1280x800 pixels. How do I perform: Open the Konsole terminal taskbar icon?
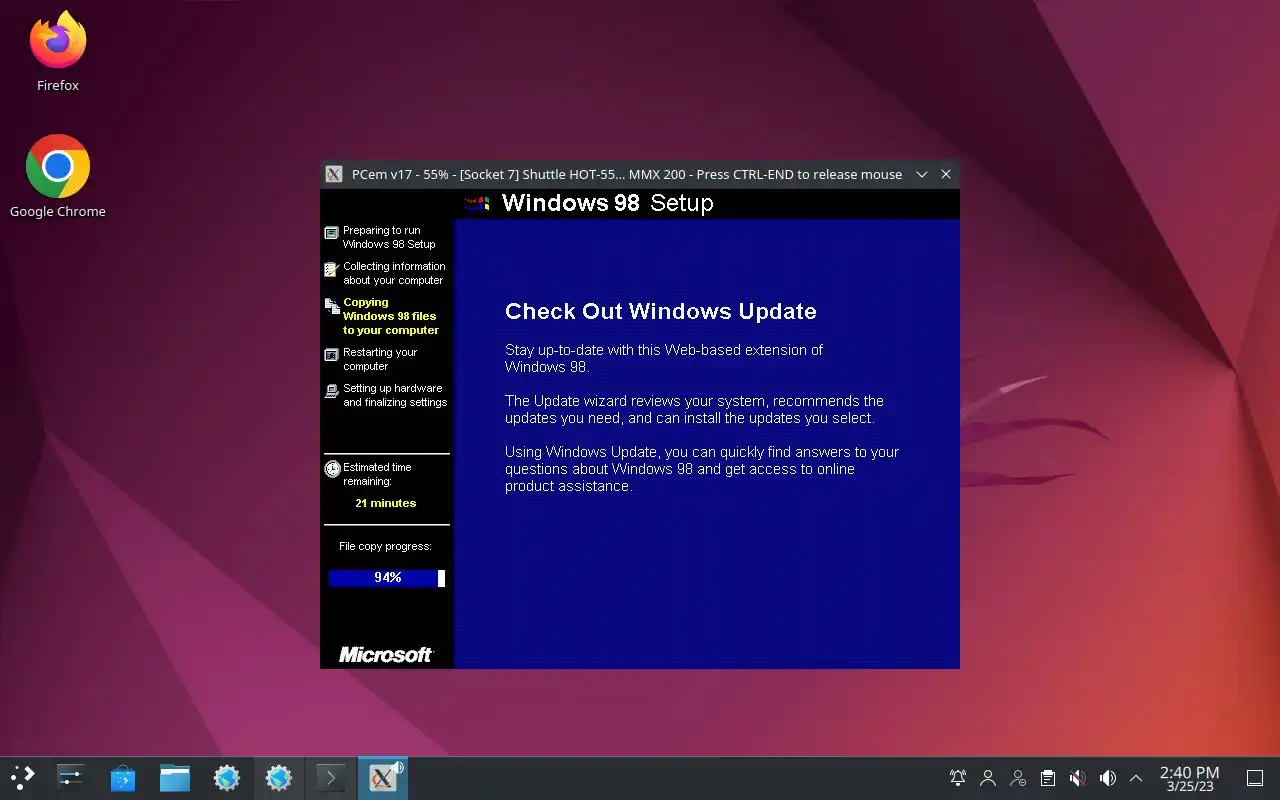pyautogui.click(x=331, y=778)
